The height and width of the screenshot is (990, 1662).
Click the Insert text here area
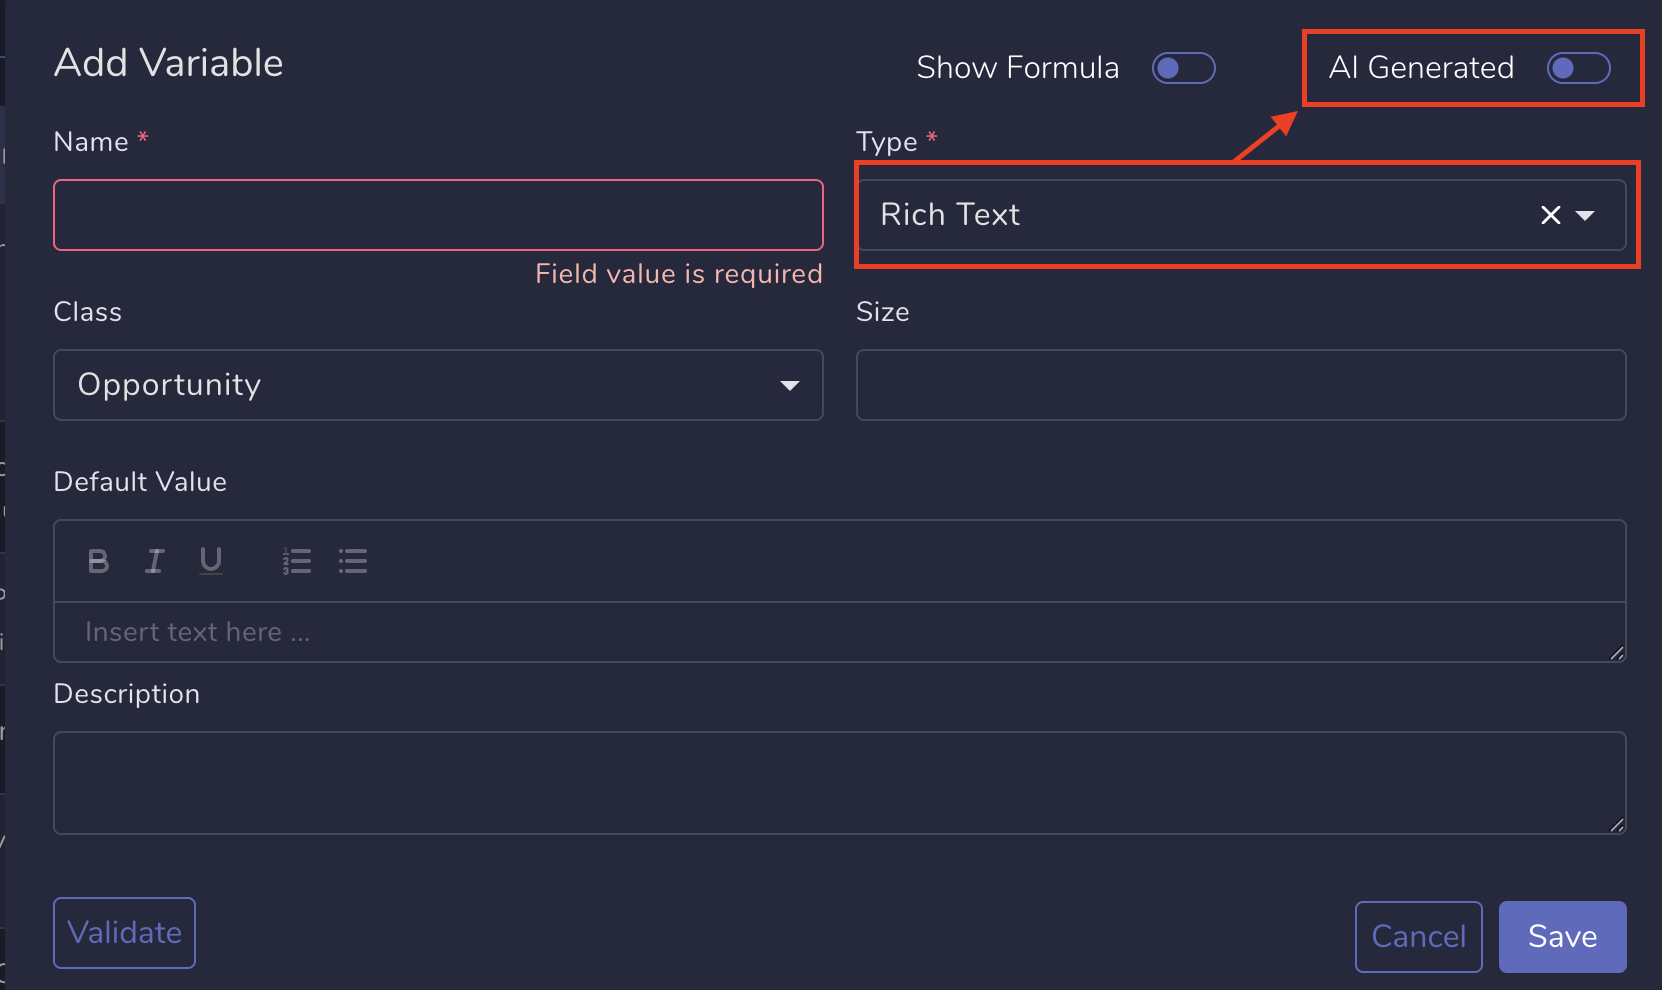(x=700, y=631)
